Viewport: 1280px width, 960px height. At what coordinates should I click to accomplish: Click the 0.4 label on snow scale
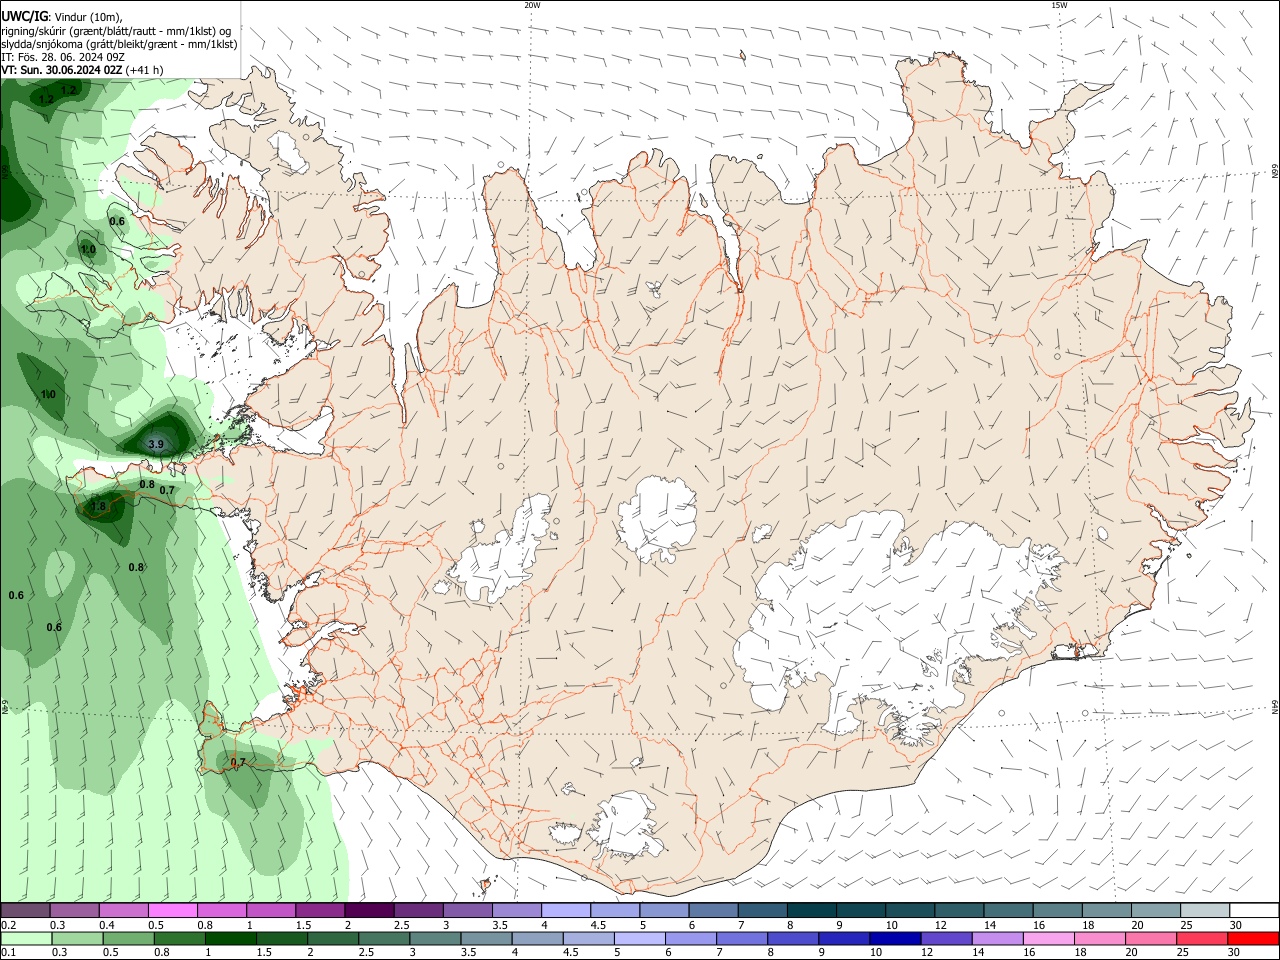tap(107, 925)
